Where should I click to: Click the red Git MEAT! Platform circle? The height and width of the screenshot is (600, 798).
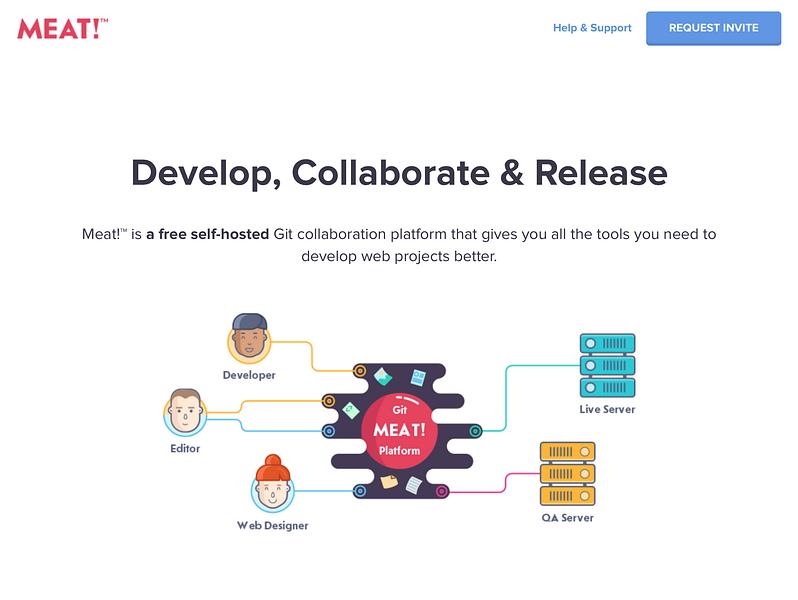point(400,431)
